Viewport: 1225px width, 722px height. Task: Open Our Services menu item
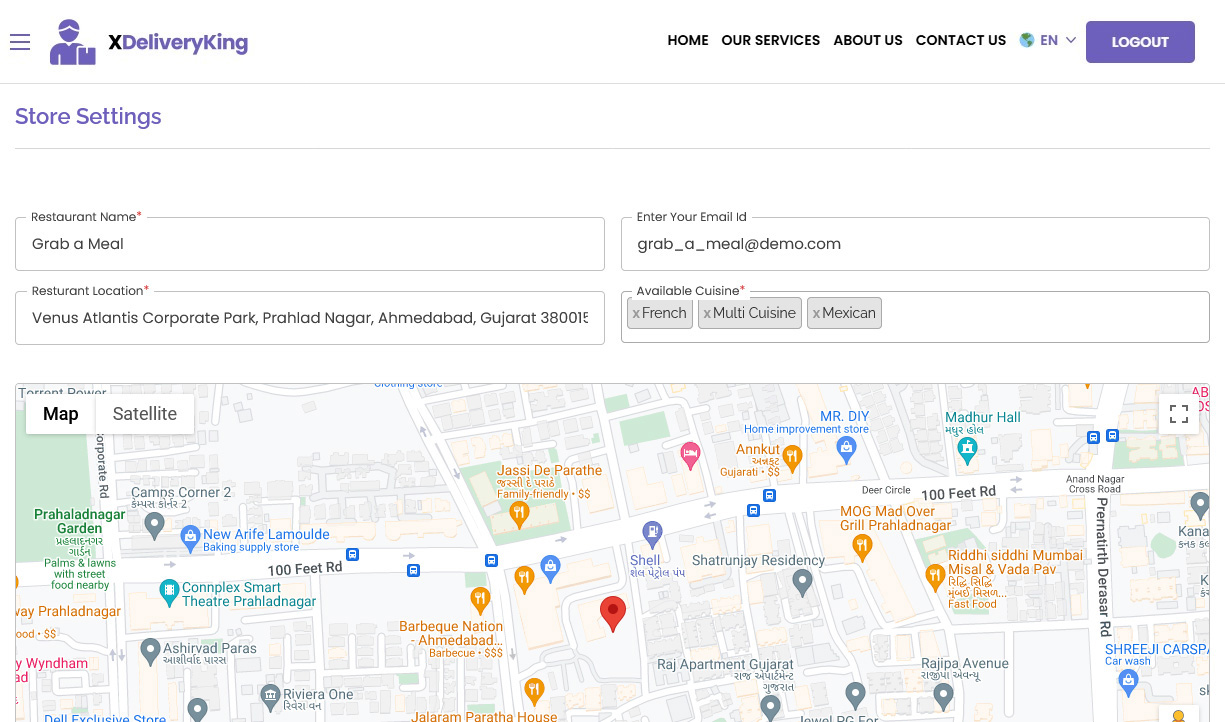click(770, 41)
